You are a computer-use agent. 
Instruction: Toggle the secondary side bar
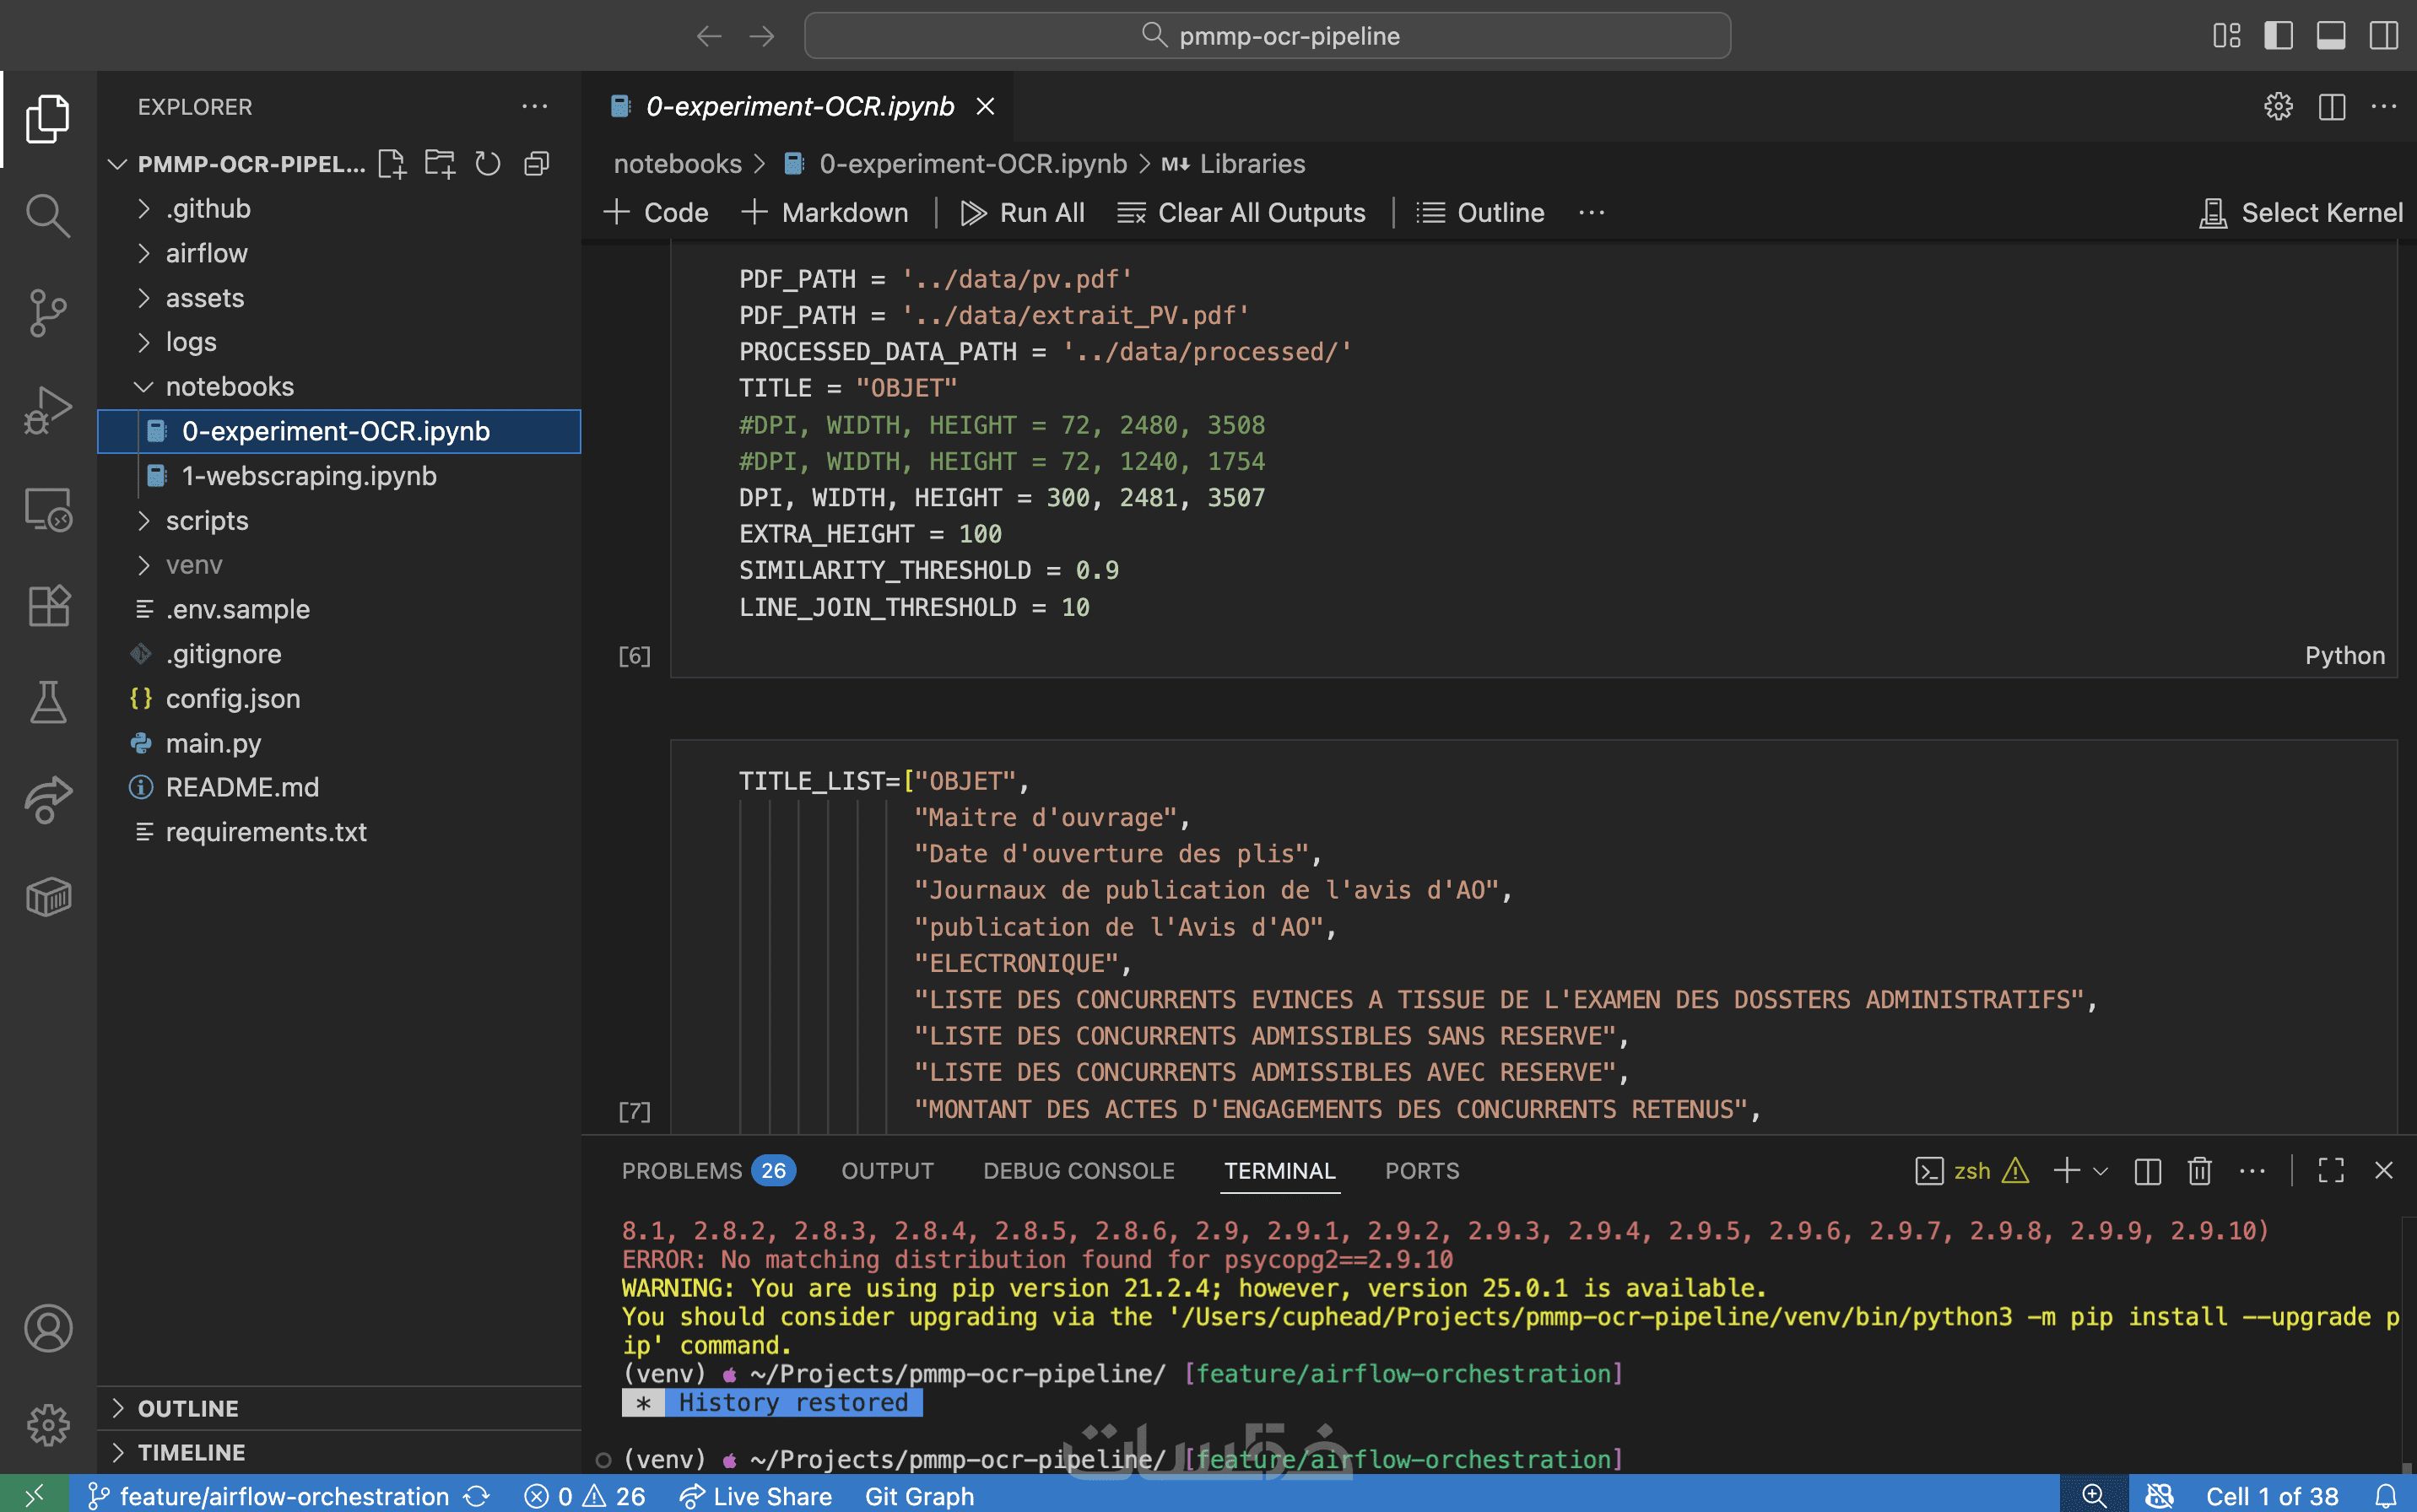(x=2383, y=36)
